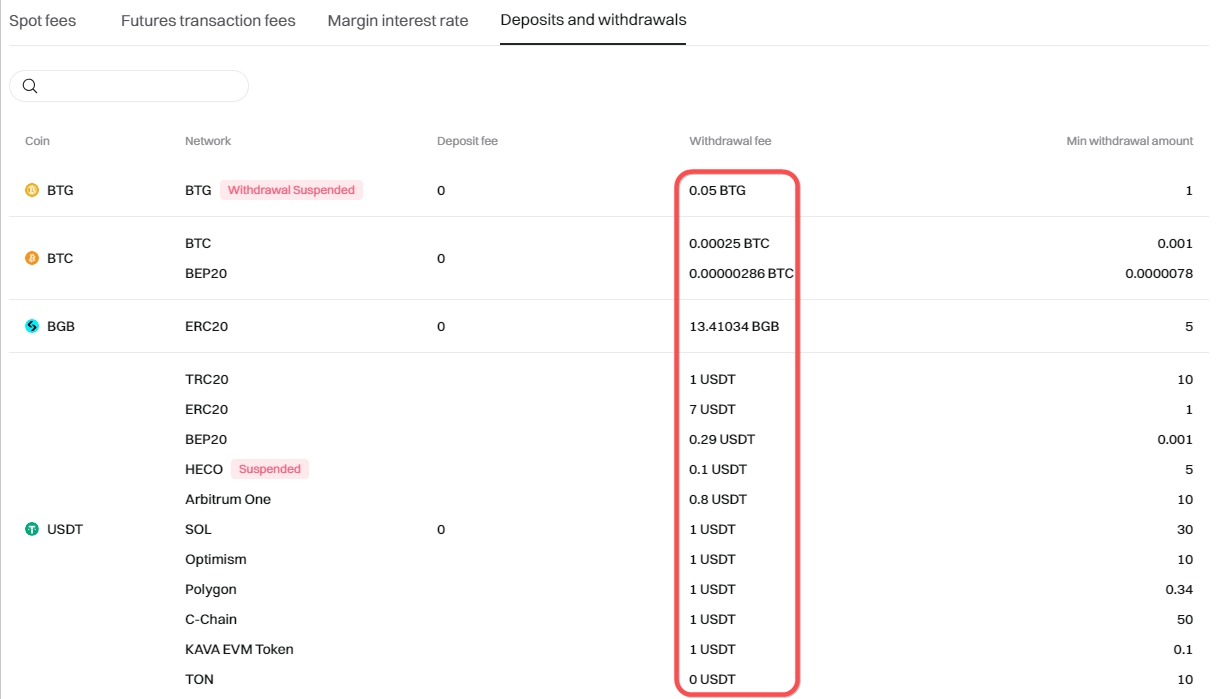
Task: Click the BTG coin name
Action: coord(60,190)
